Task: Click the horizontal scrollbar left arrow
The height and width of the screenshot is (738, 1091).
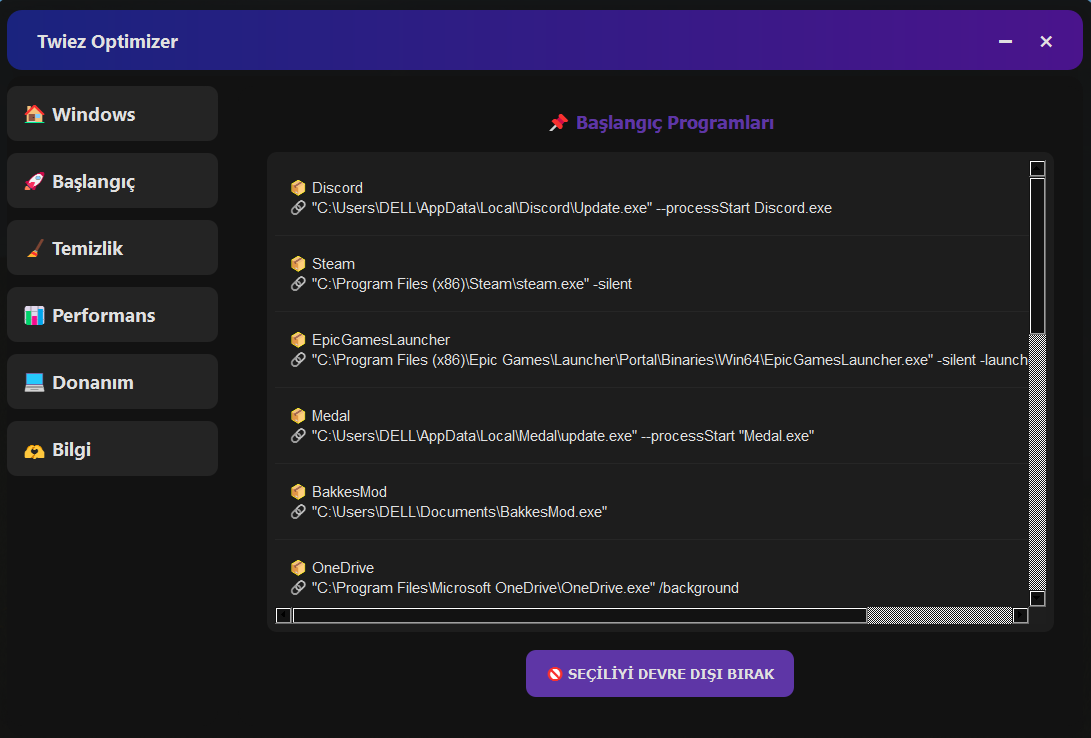Action: 283,615
